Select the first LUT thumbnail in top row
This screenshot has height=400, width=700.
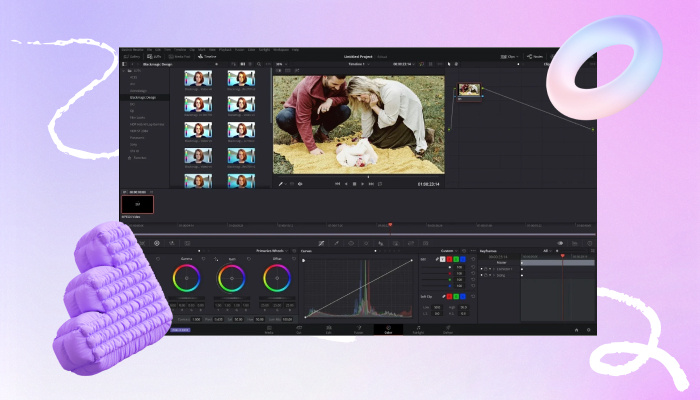[198, 78]
